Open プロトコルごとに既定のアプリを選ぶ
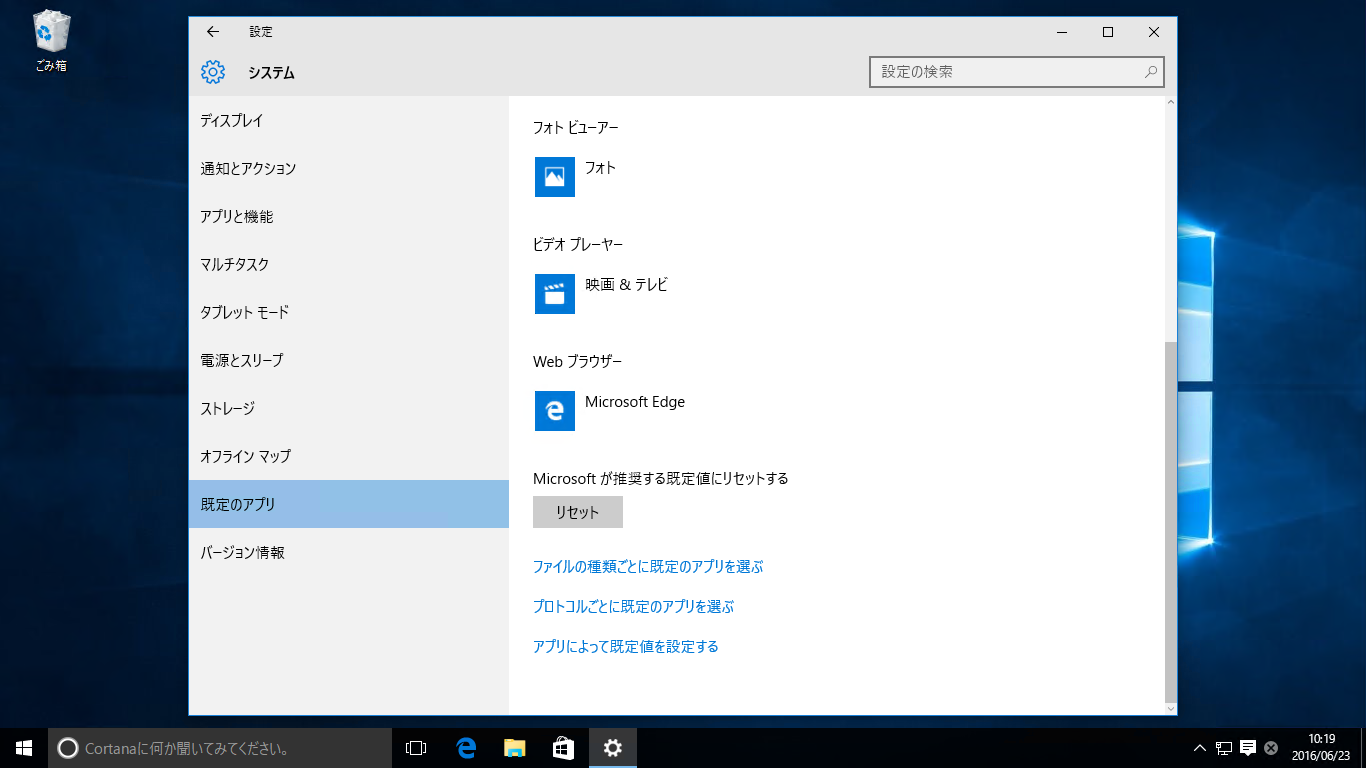The width and height of the screenshot is (1366, 768). click(632, 606)
